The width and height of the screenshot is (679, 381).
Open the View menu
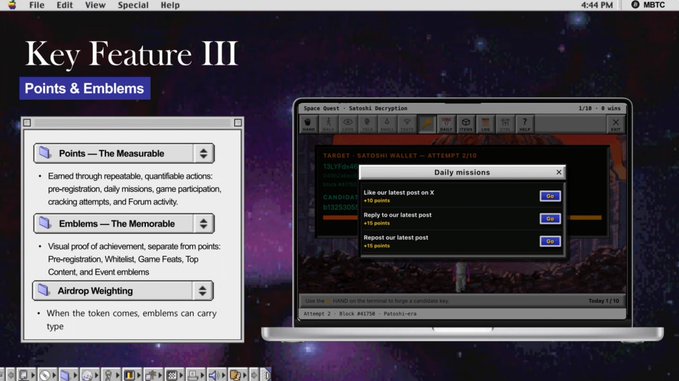(x=95, y=5)
